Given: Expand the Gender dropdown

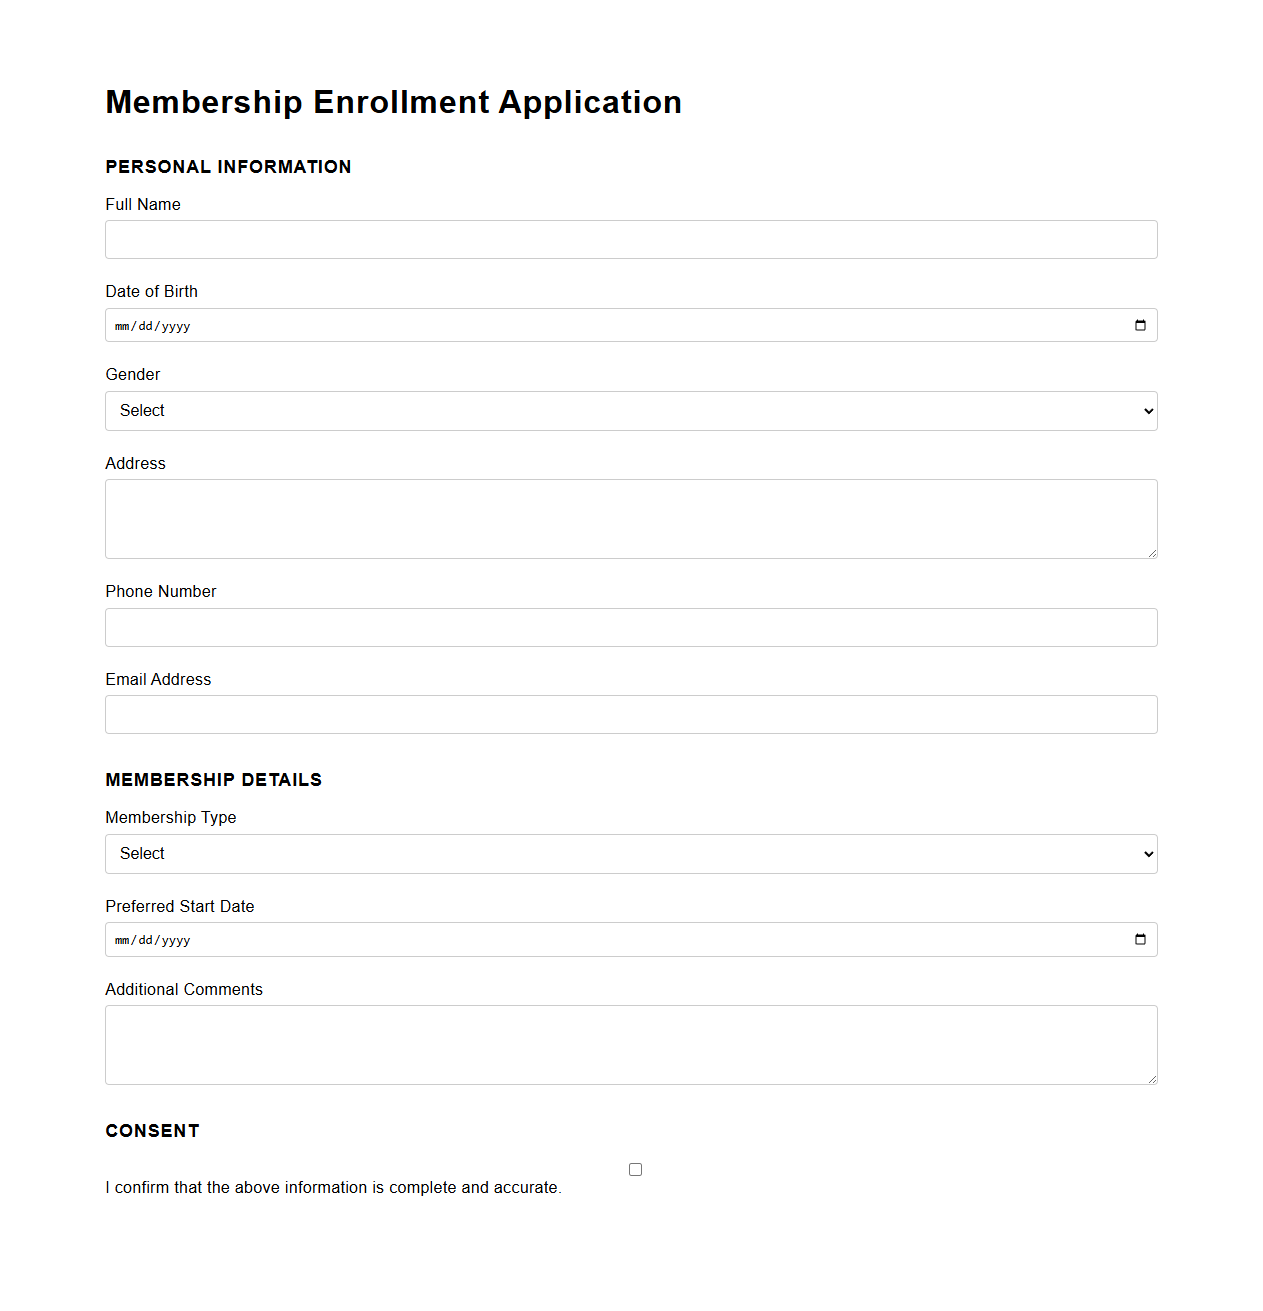Looking at the screenshot, I should 630,410.
